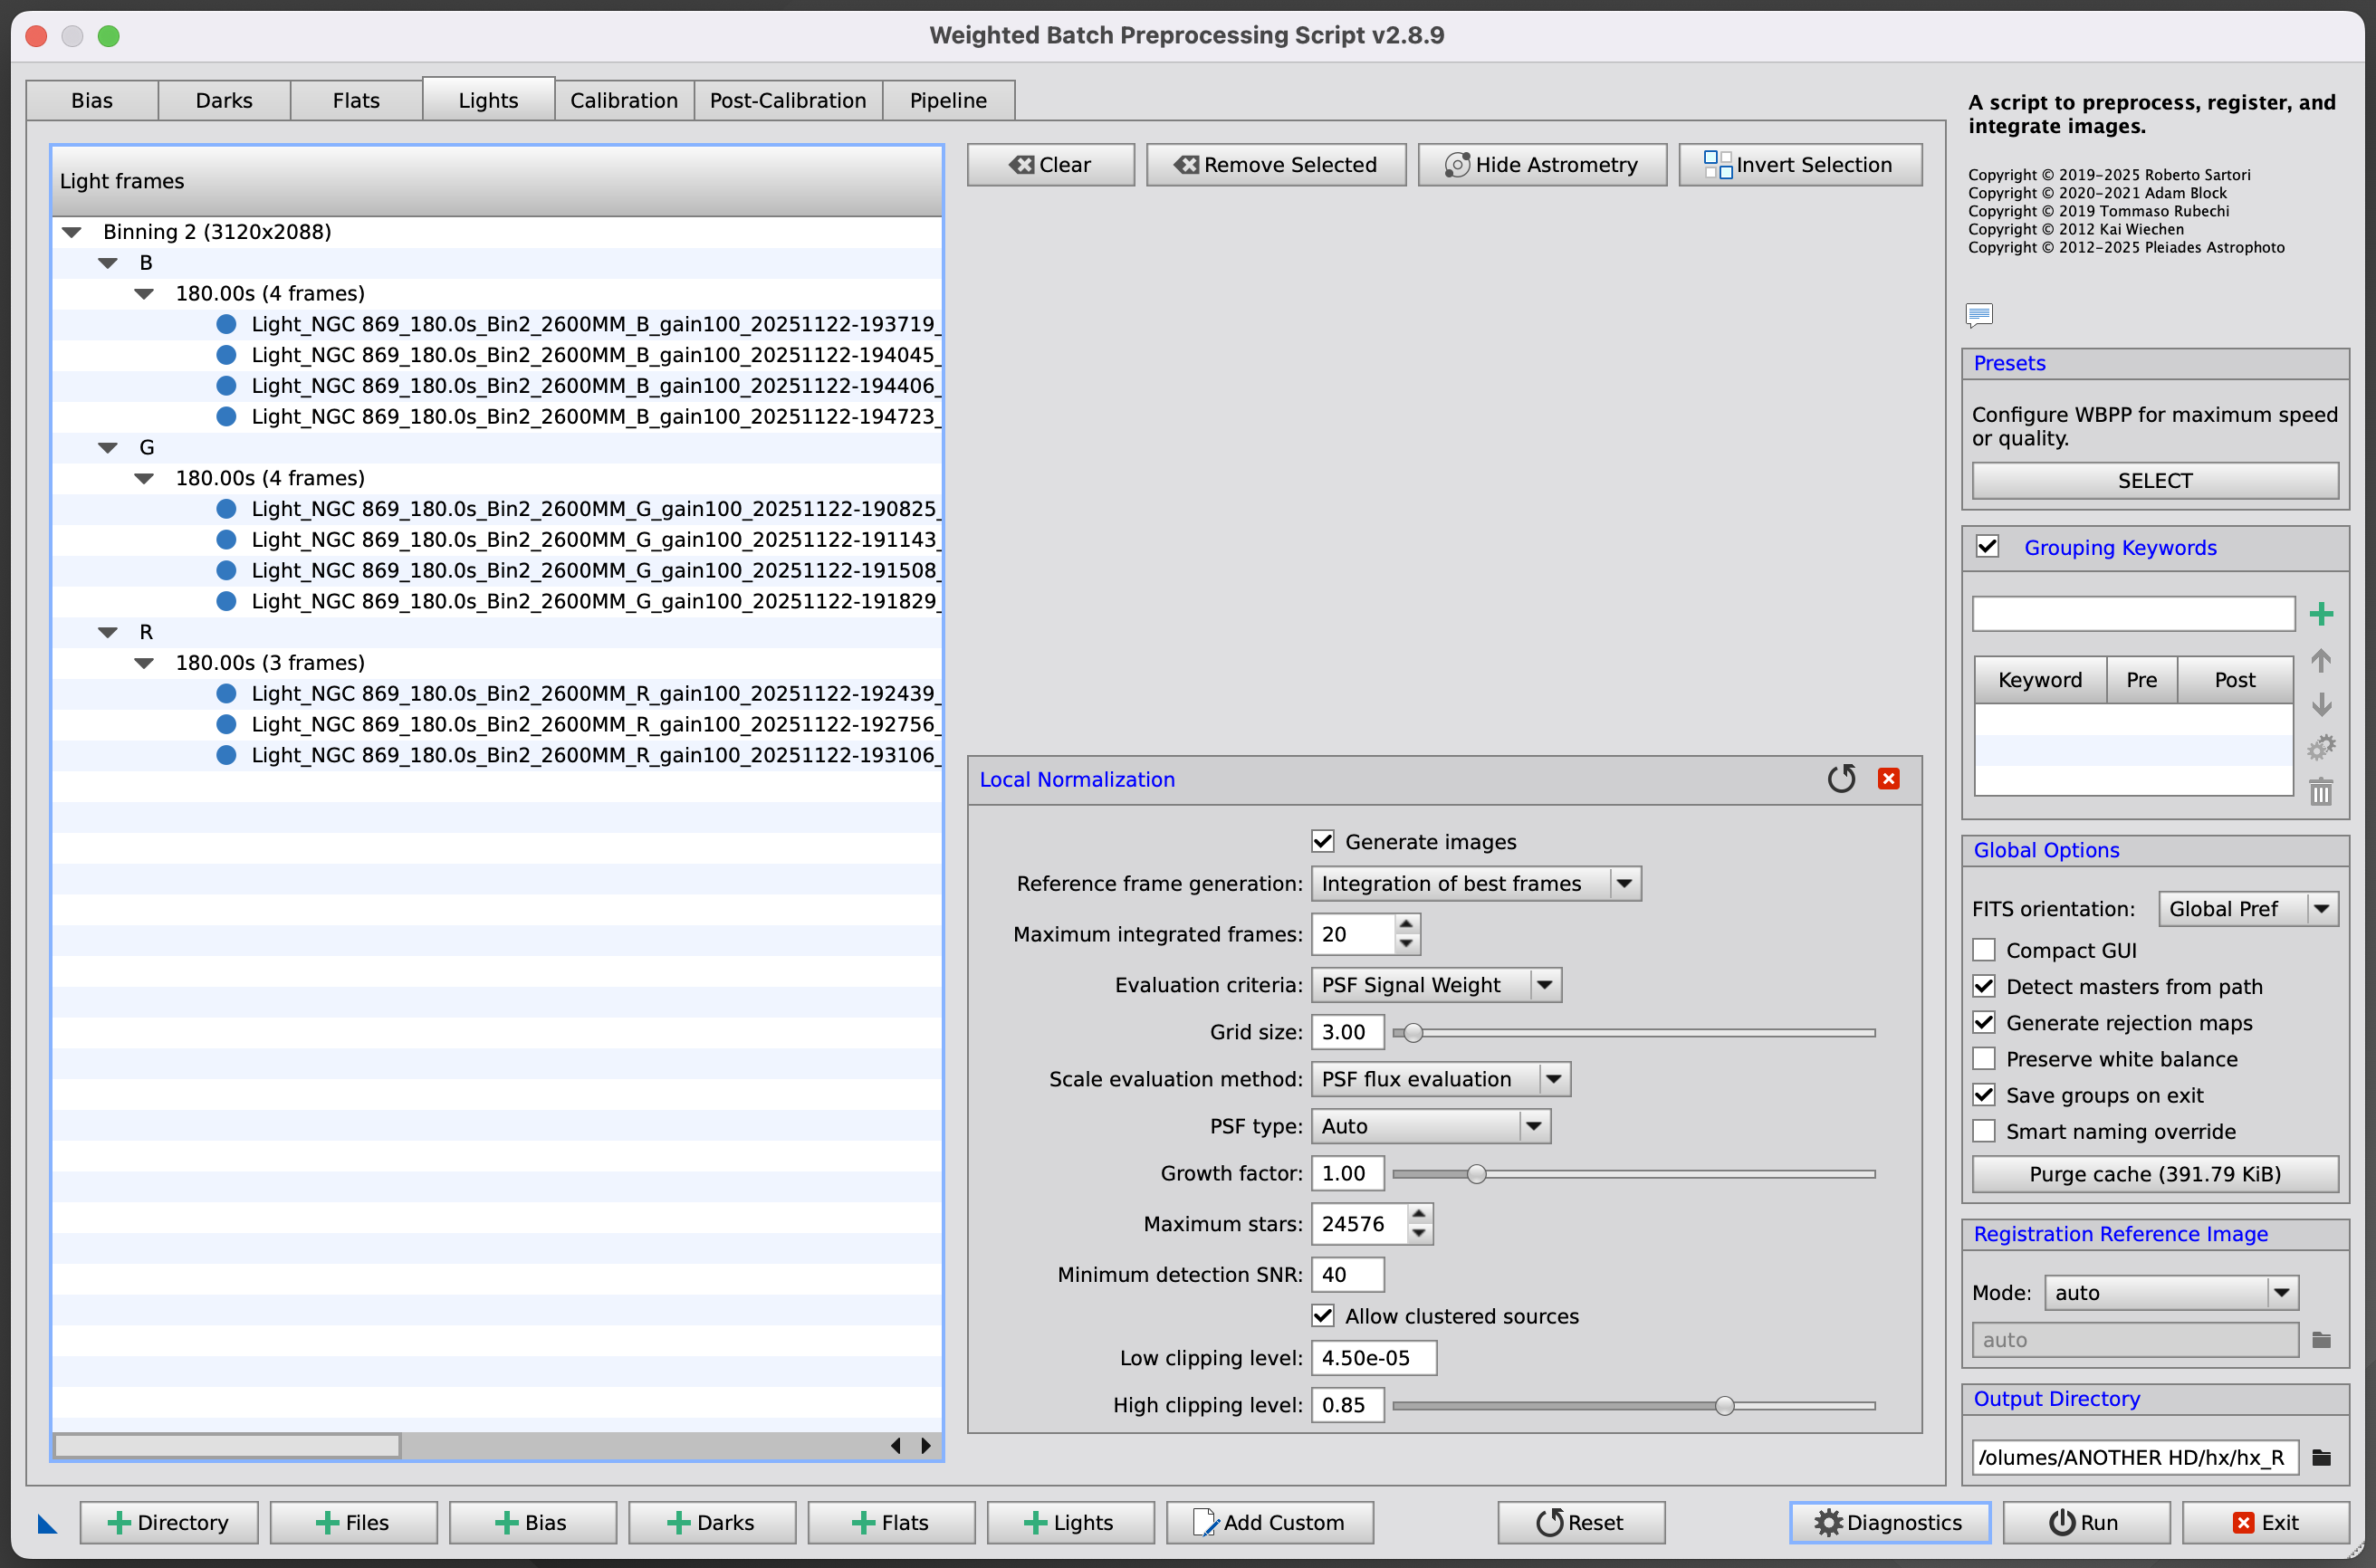This screenshot has width=2376, height=1568.
Task: Adjust the High clipping level slider
Action: [1724, 1405]
